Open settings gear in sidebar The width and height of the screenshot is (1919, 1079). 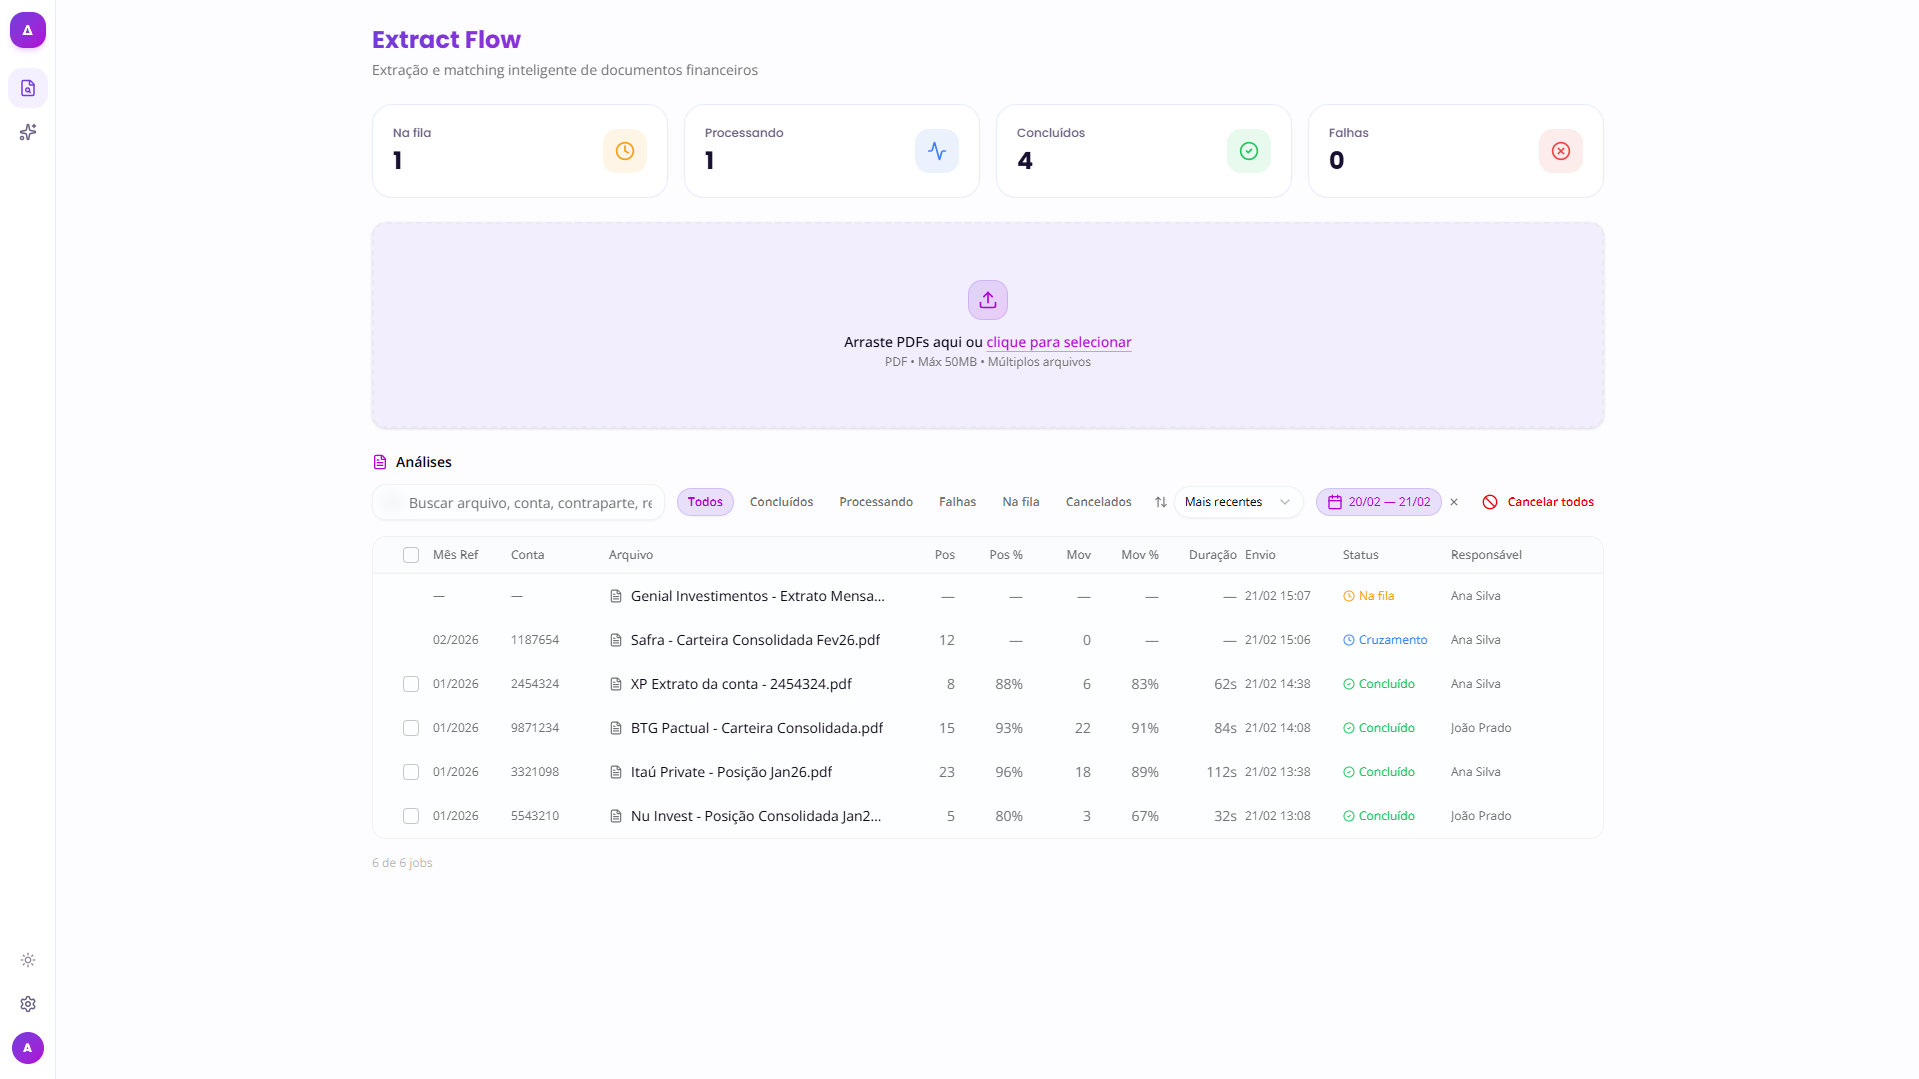pyautogui.click(x=28, y=1004)
